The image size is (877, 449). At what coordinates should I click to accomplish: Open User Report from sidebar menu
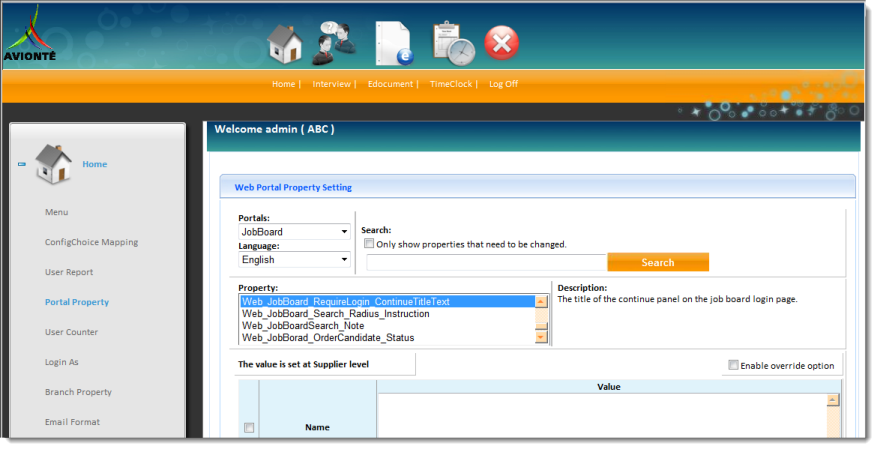tap(69, 272)
